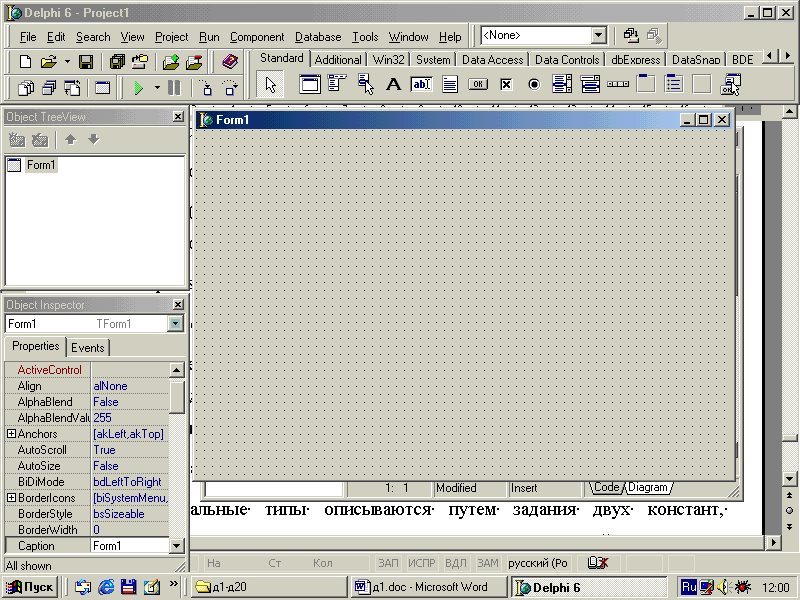Click the Align property value alNone
Screen dimensions: 800x600
pyautogui.click(x=130, y=386)
